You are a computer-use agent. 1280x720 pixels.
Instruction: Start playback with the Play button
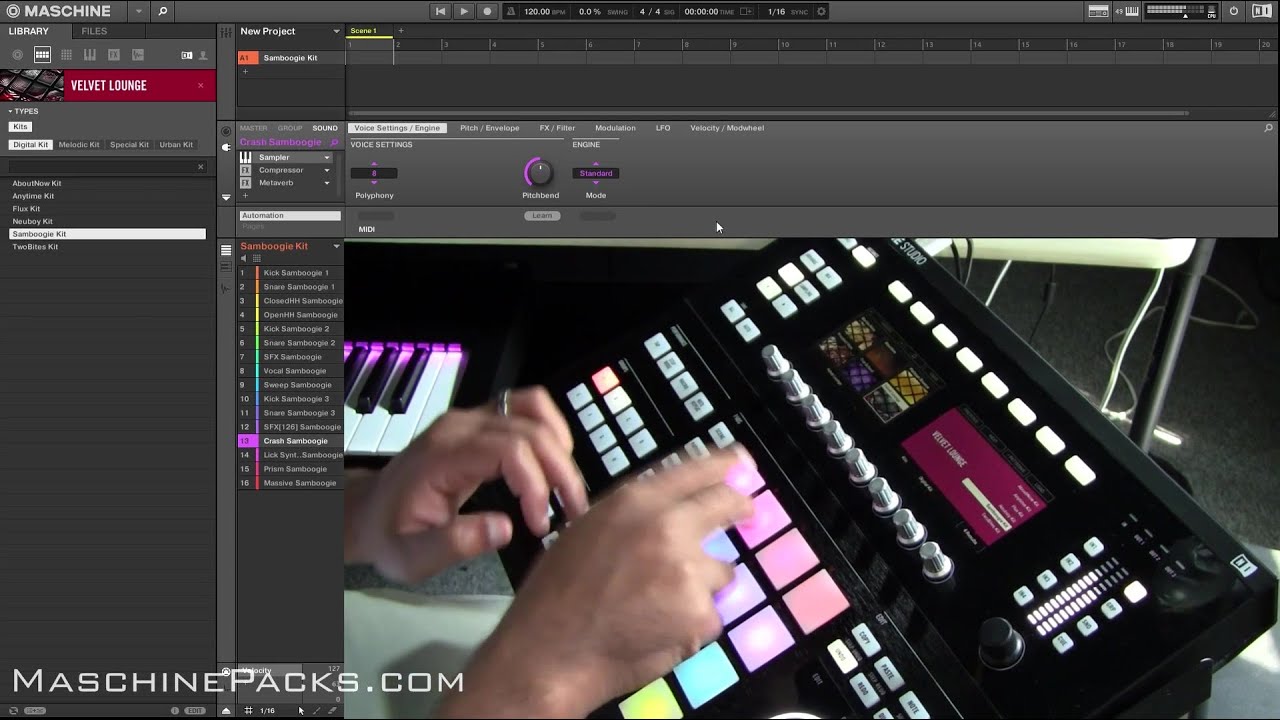tap(463, 11)
